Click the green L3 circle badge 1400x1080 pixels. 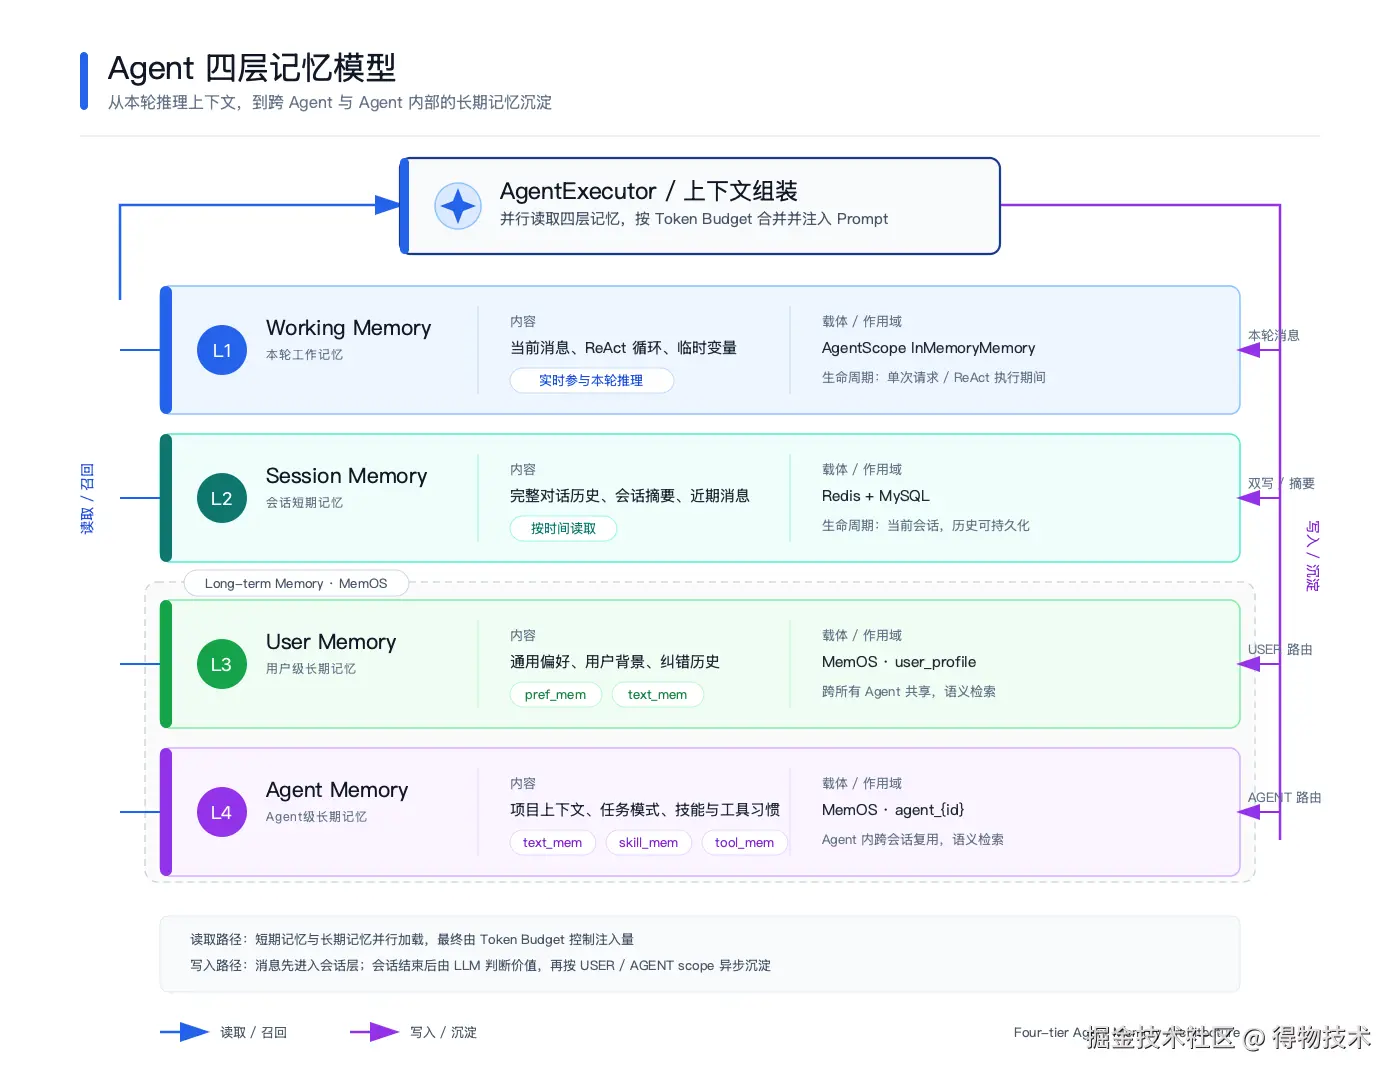[222, 665]
